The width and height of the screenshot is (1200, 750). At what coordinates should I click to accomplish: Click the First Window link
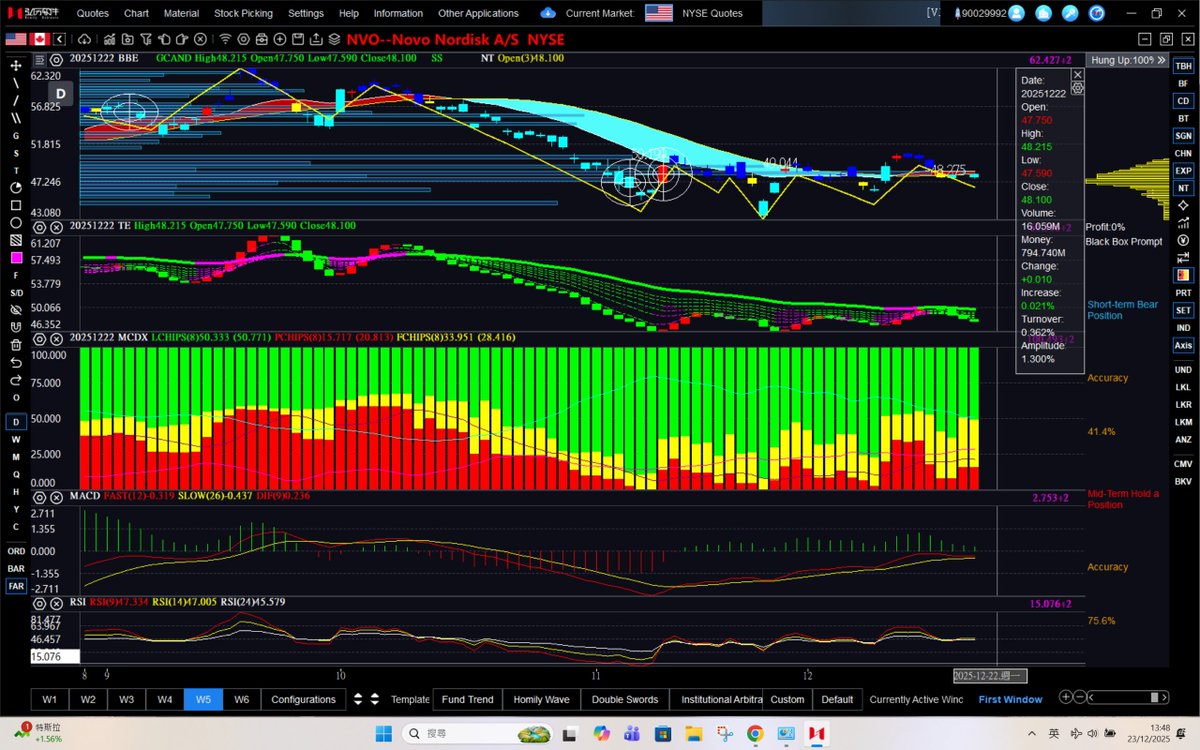click(1010, 699)
